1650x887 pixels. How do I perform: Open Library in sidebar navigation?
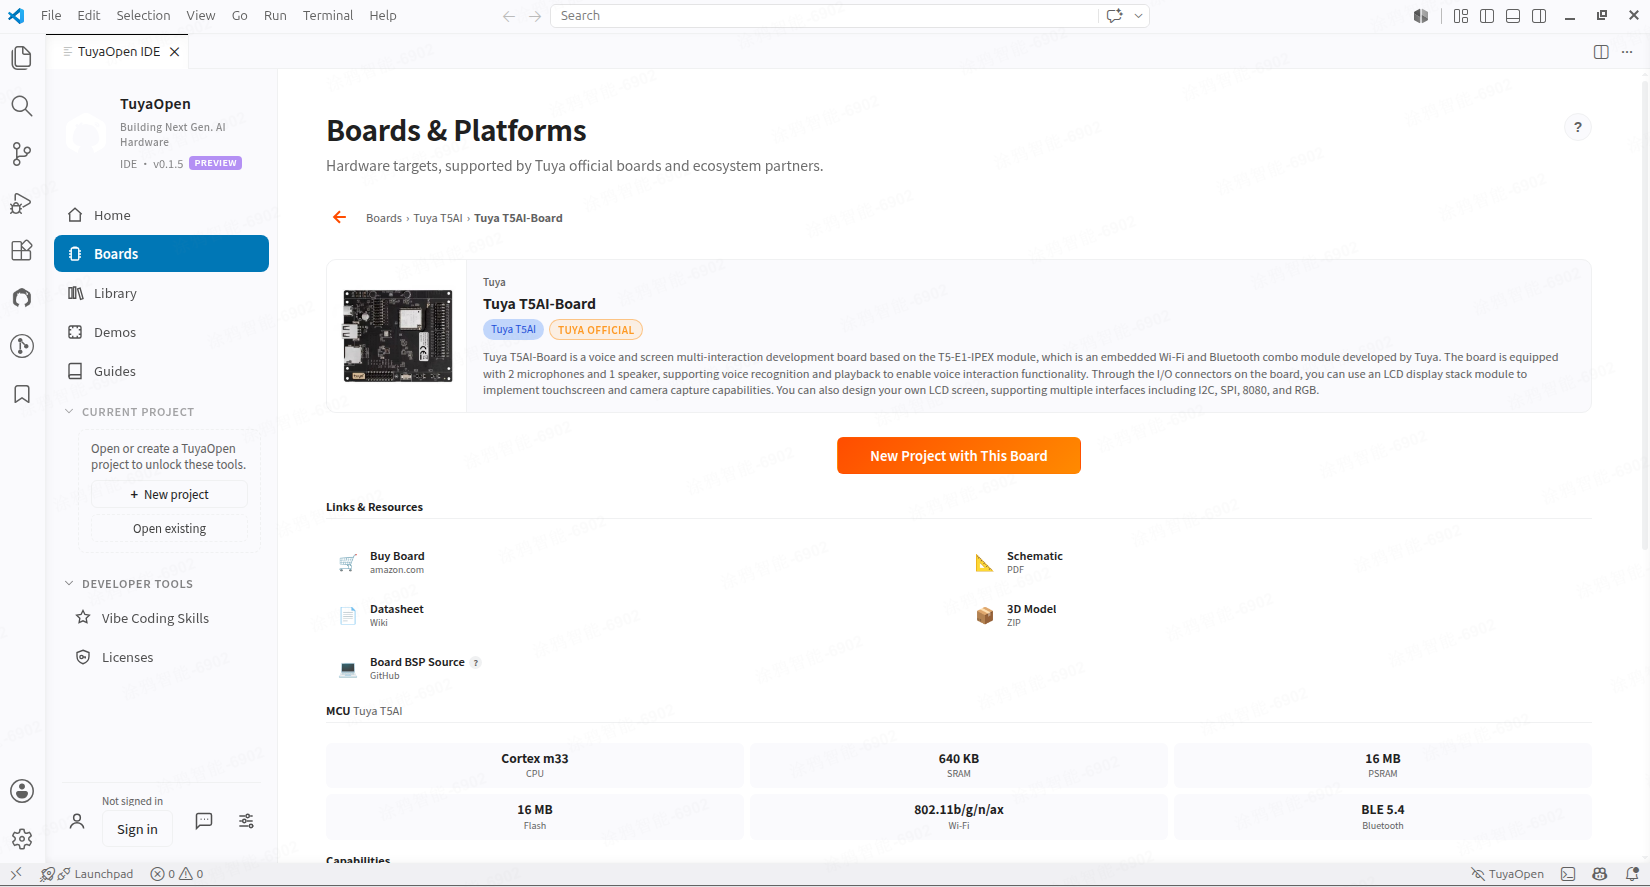click(161, 293)
